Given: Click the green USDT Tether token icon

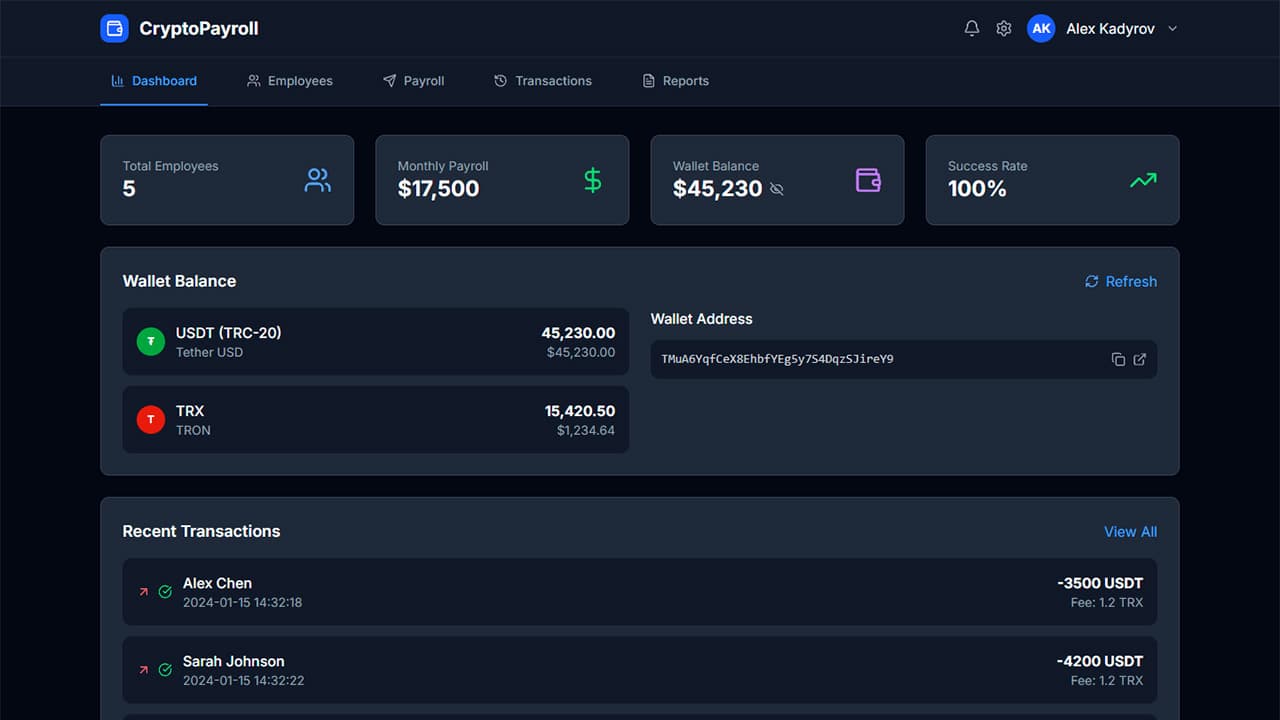Looking at the screenshot, I should click(151, 341).
